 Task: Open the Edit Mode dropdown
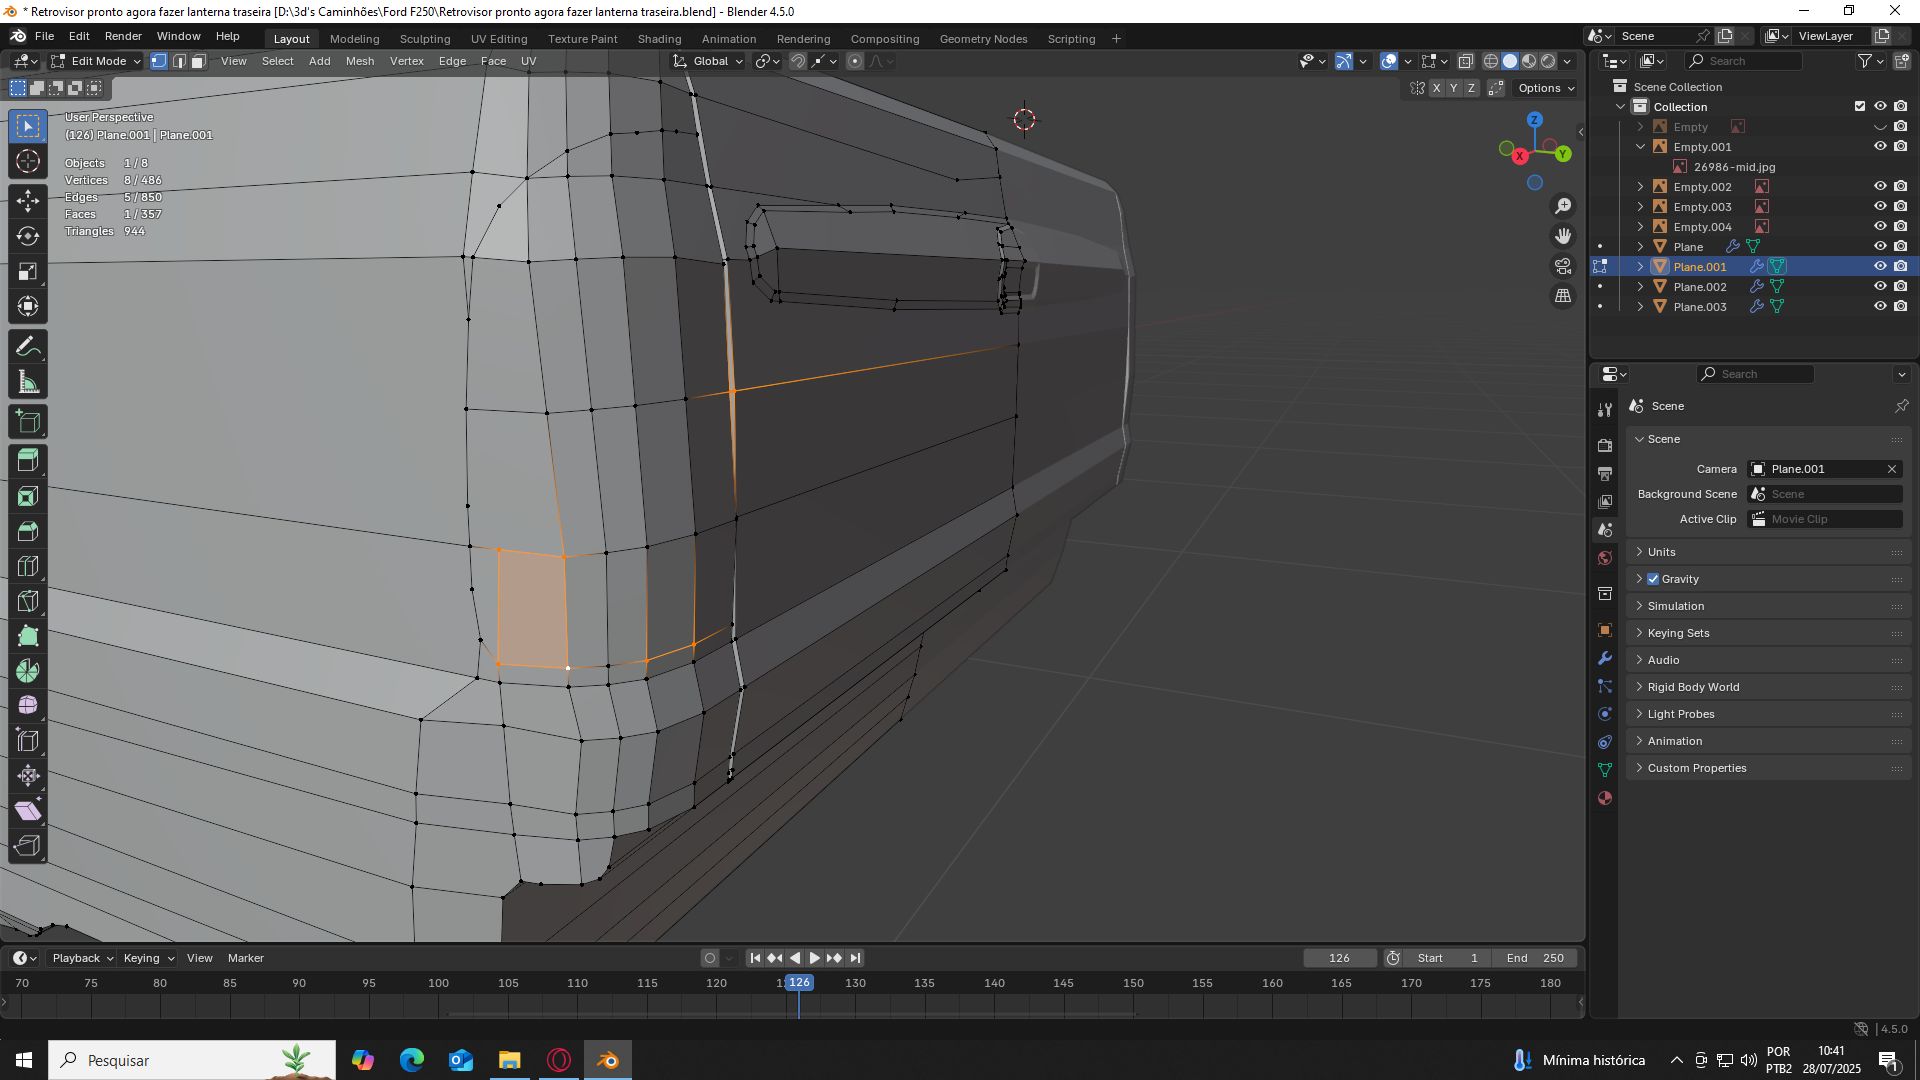point(97,61)
